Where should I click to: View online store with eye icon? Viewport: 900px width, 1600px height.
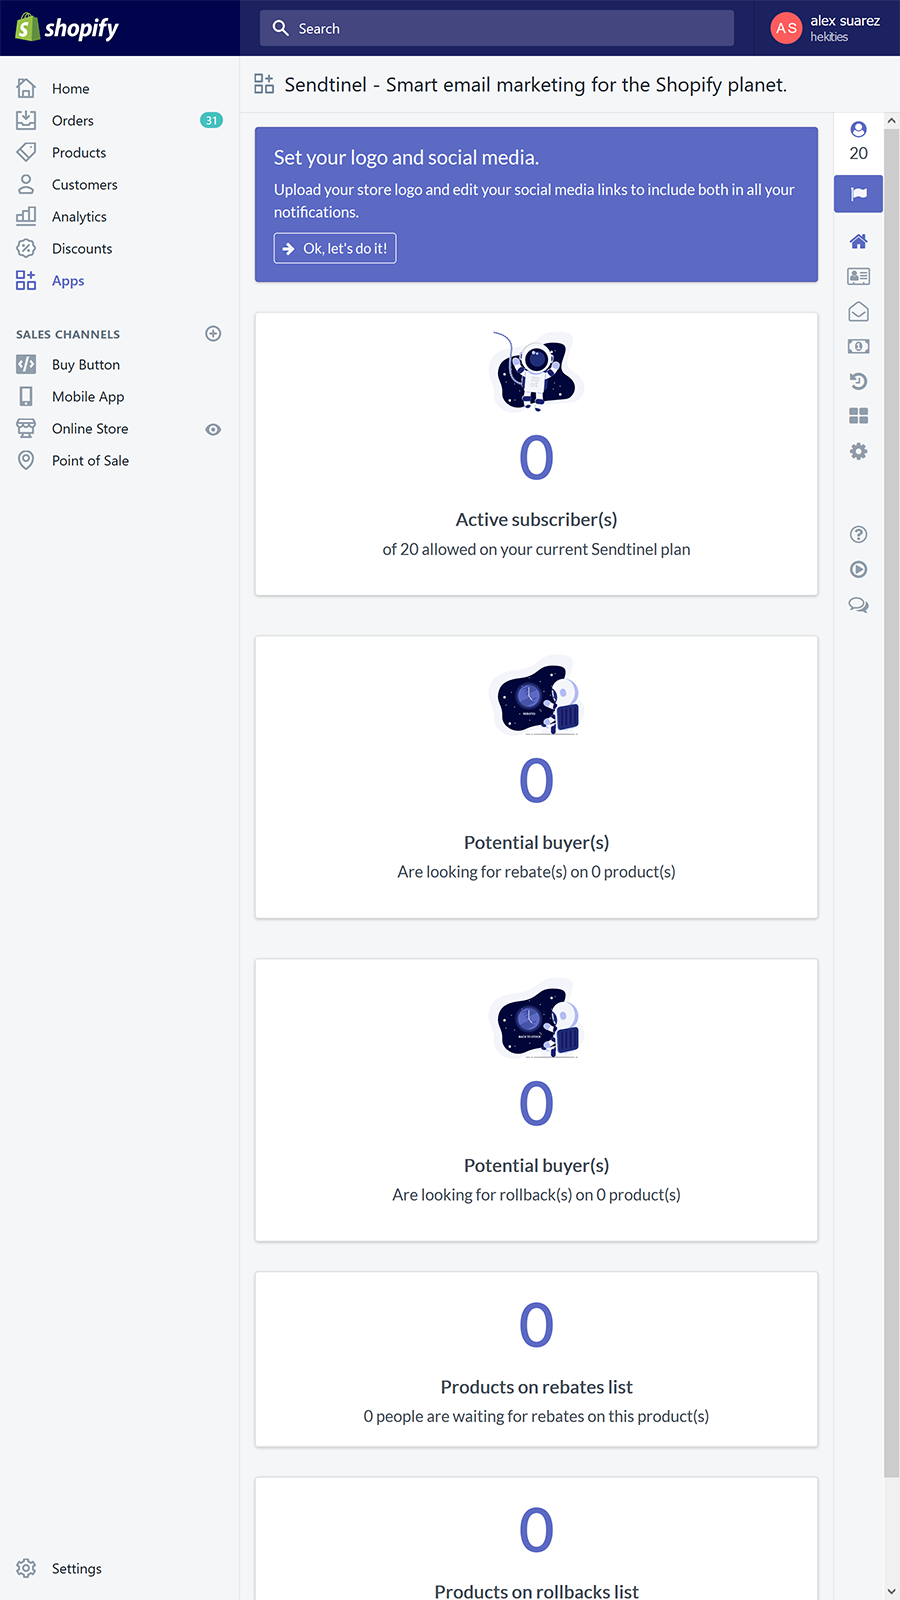pos(213,429)
